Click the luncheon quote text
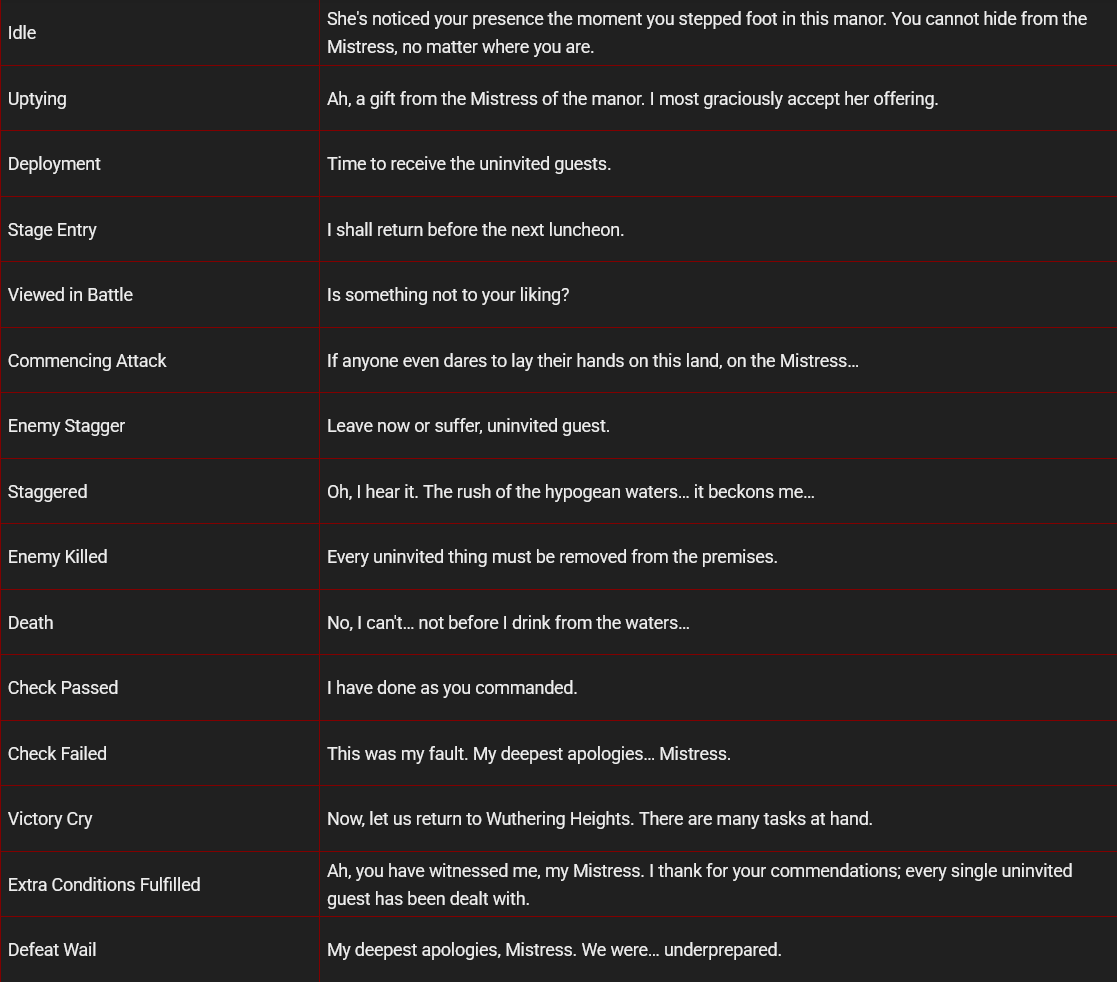Screen dimensions: 1117x982 (475, 229)
